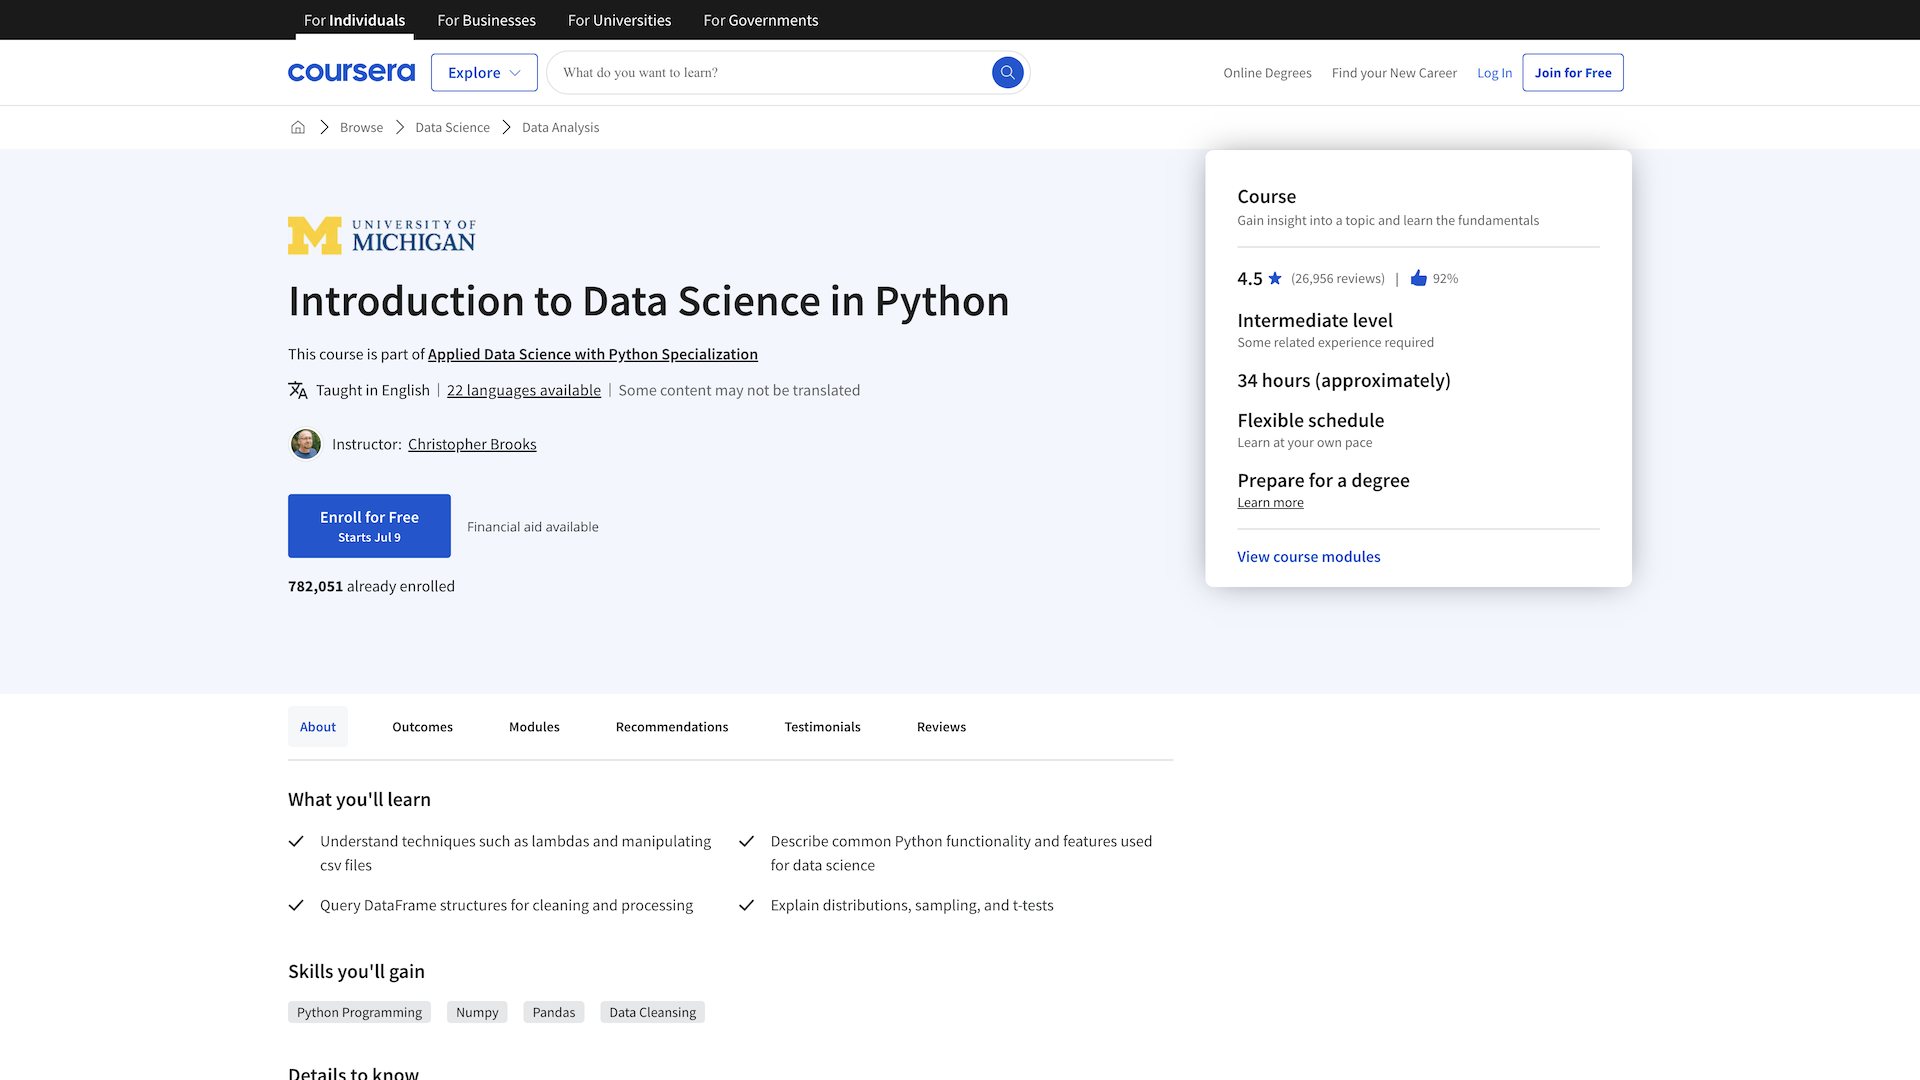Click the translation language icon
Image resolution: width=1920 pixels, height=1080 pixels.
[x=298, y=390]
